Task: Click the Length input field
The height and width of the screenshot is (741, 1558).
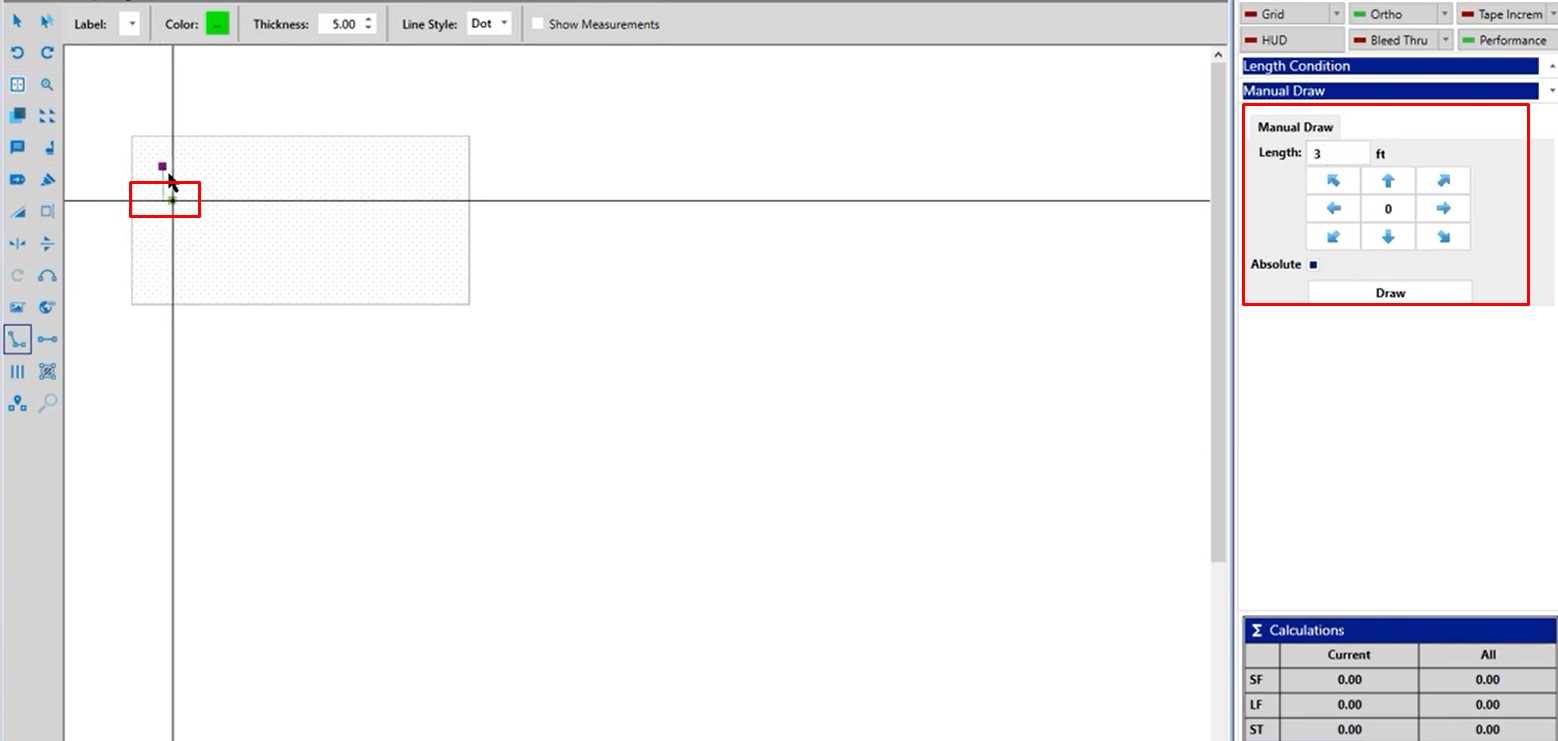Action: click(x=1337, y=154)
